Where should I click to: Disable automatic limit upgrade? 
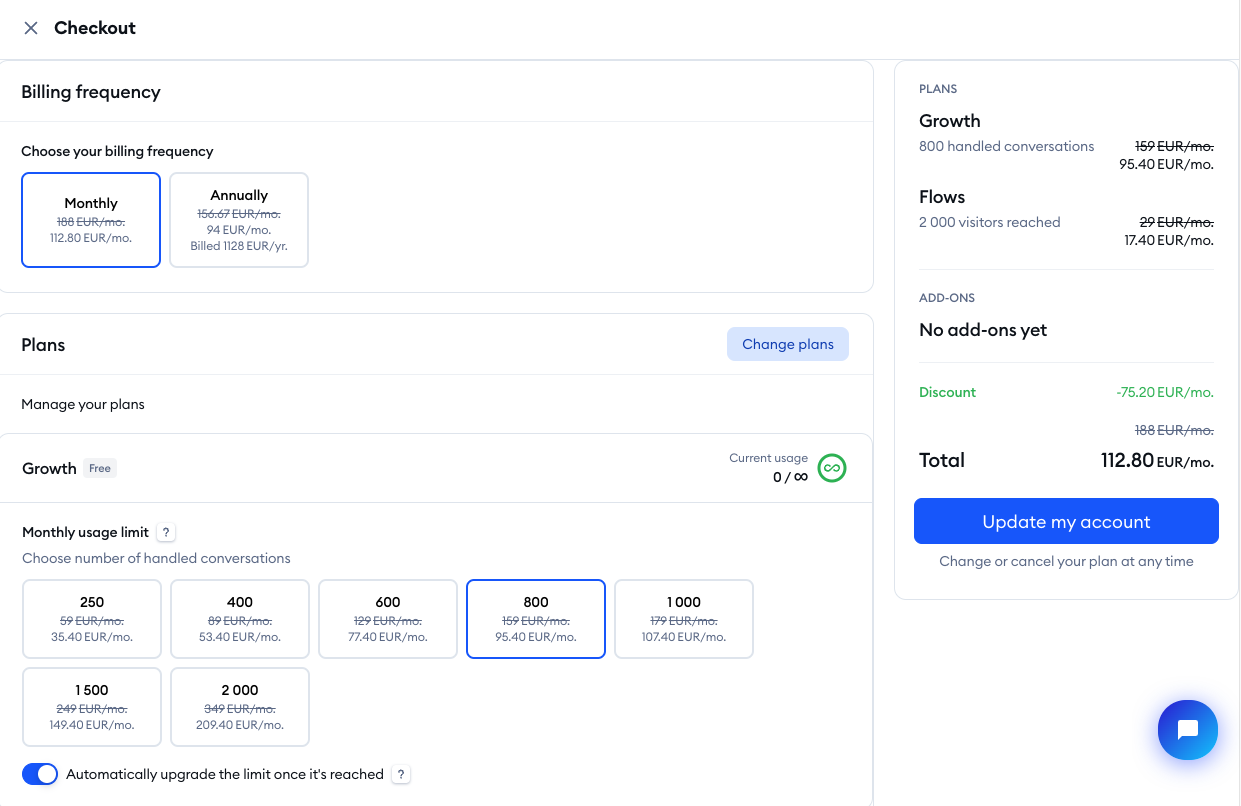39,774
